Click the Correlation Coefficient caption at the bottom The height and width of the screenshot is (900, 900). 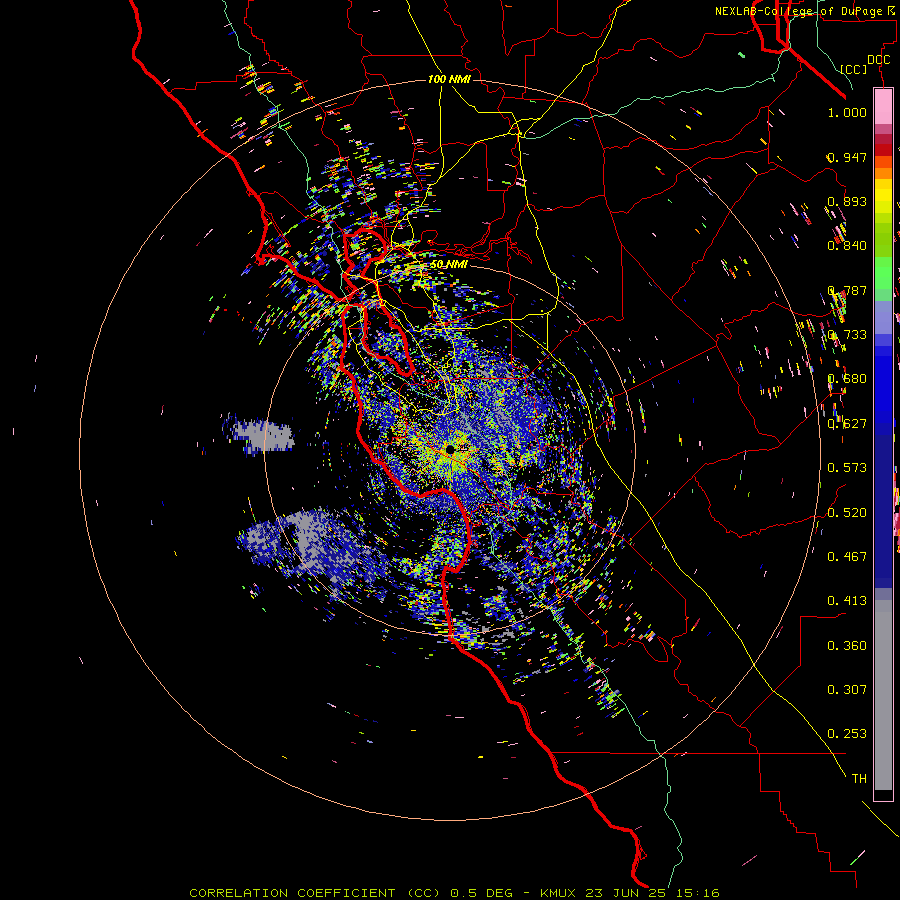tap(455, 893)
